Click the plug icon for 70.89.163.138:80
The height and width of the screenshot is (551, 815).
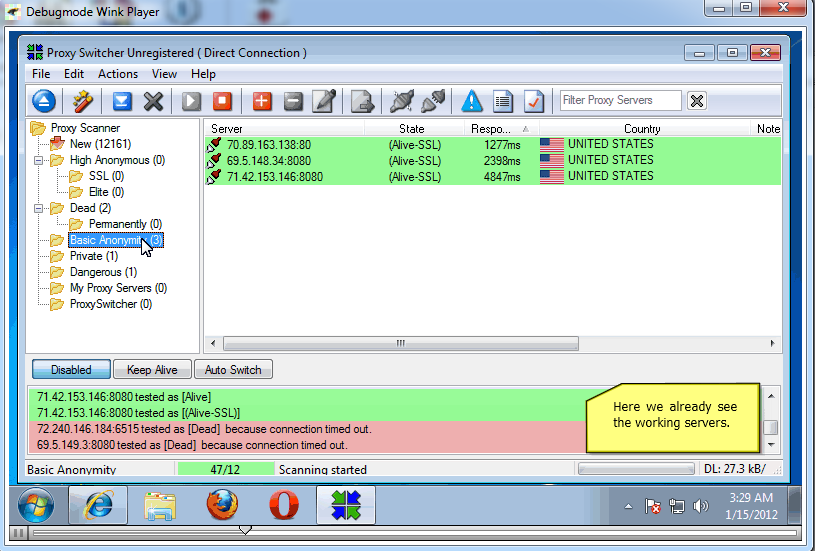coord(214,145)
